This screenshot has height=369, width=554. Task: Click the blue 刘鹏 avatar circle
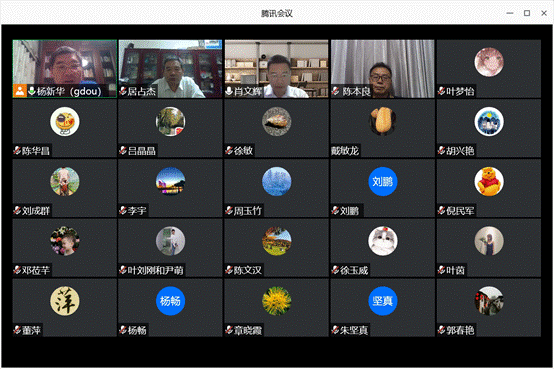(383, 182)
